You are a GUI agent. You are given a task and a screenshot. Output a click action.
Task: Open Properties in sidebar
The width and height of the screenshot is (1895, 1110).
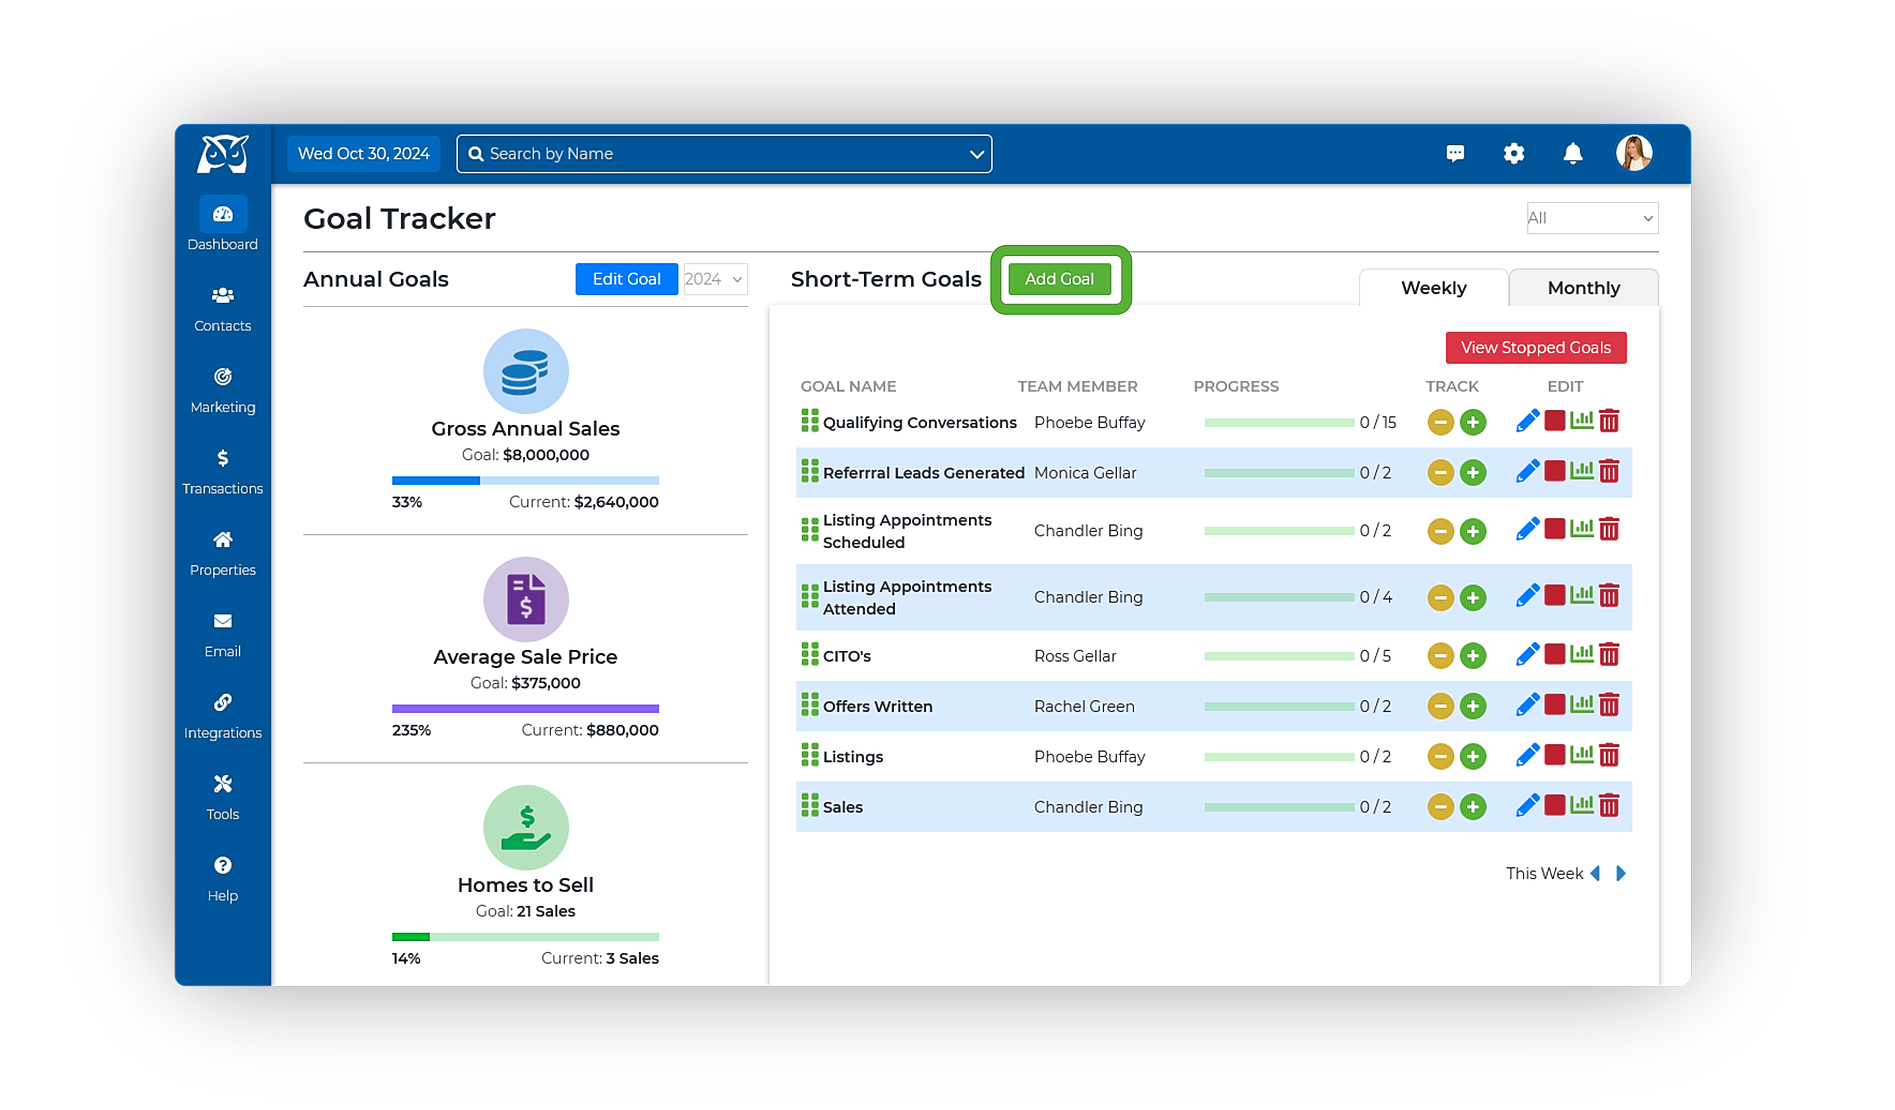pyautogui.click(x=222, y=553)
